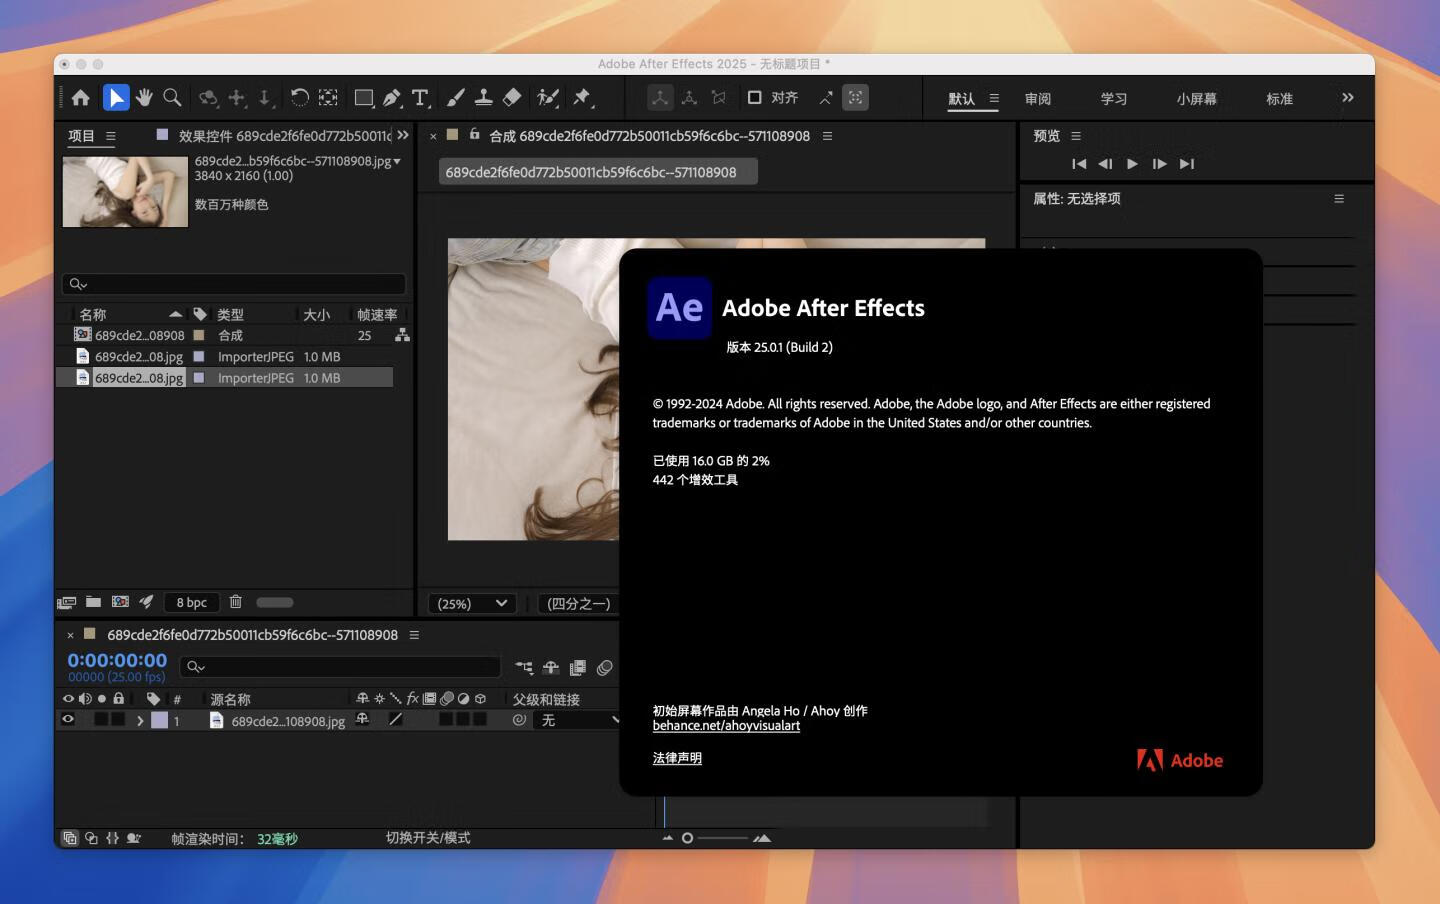Create a new folder in the Project panel
Screen dimensions: 1440x904
(x=93, y=601)
